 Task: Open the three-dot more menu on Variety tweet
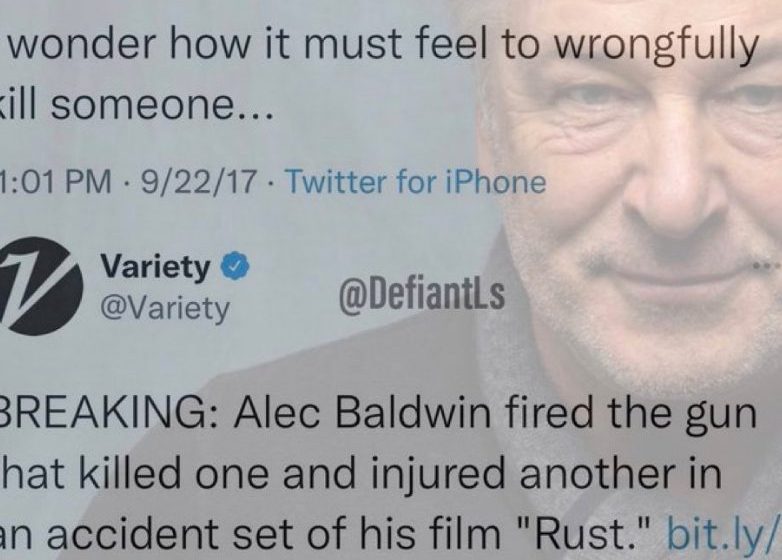[x=768, y=267]
